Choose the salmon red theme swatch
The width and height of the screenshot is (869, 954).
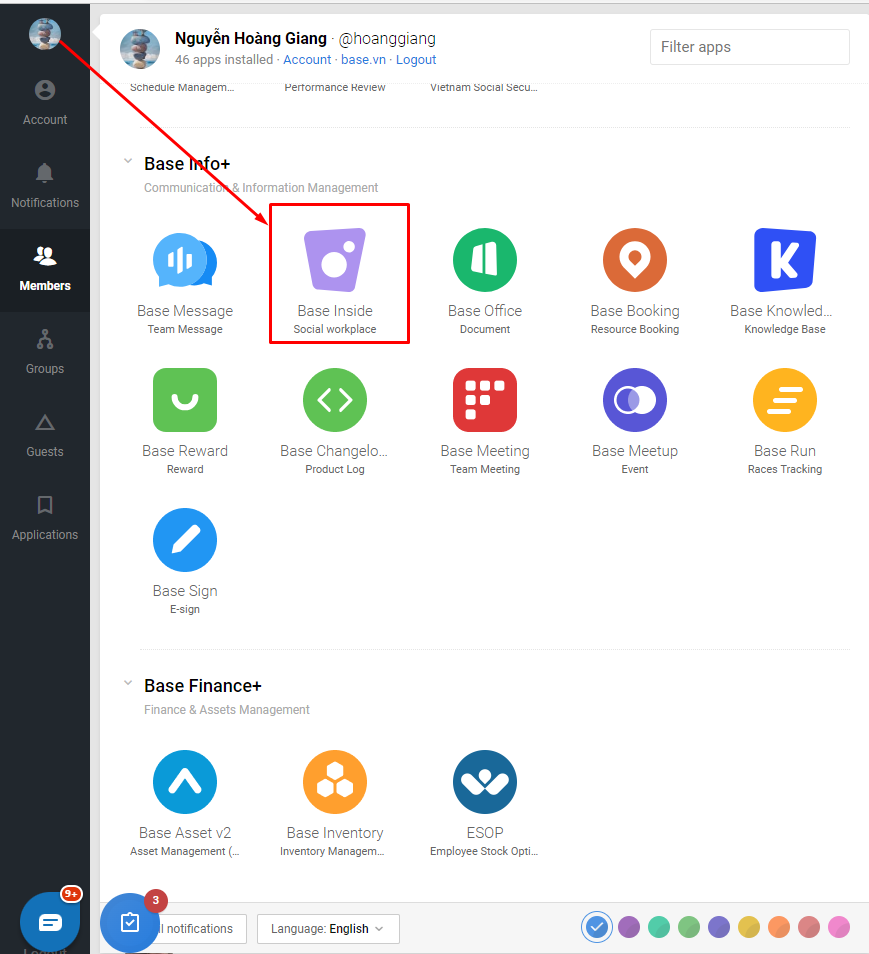pos(809,927)
